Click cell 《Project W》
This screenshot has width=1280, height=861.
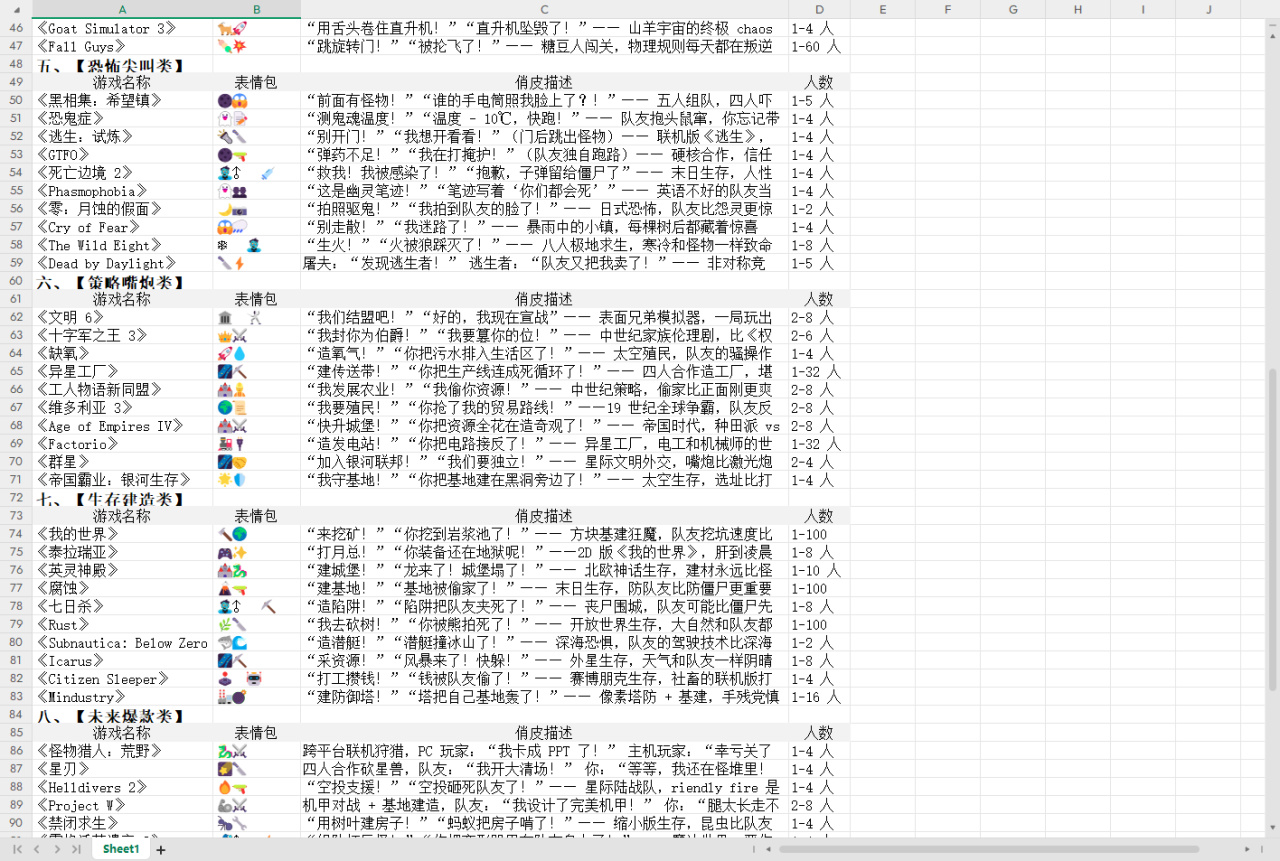tap(122, 805)
